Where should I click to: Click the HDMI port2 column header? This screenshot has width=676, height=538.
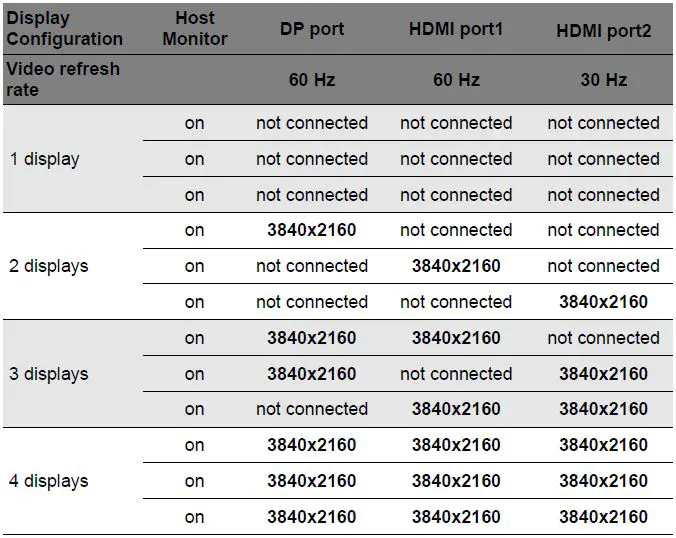603,31
